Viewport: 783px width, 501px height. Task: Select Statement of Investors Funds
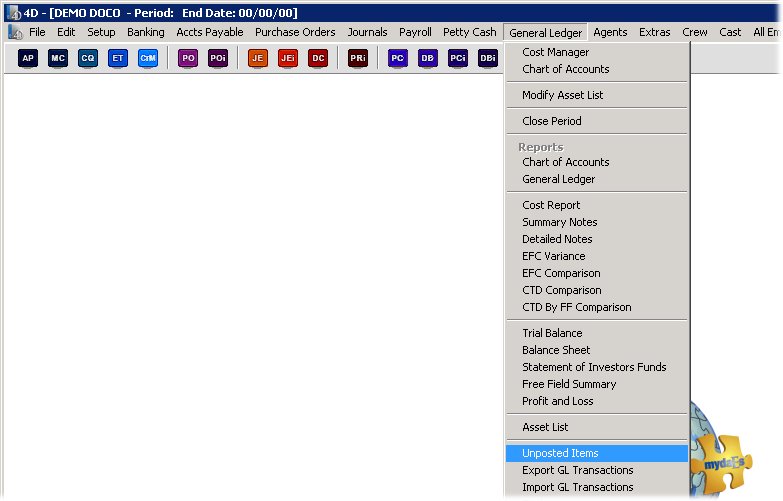coord(597,367)
